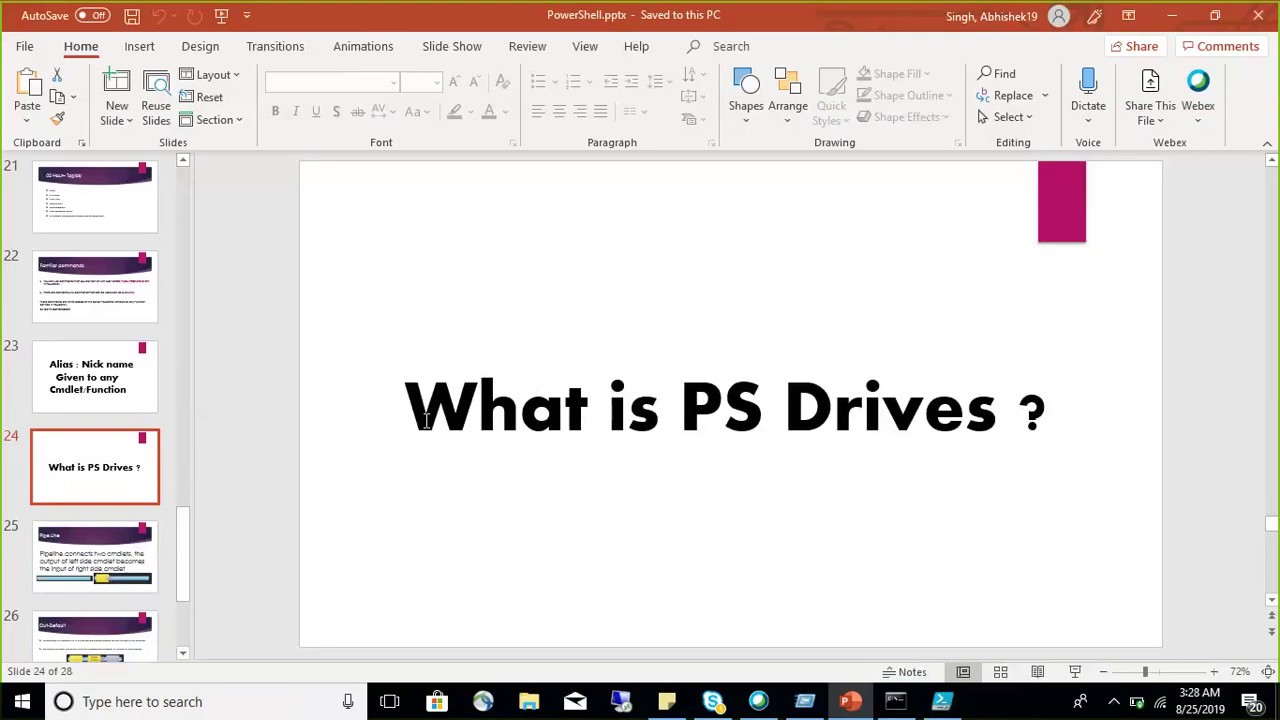Open the Reuse Slides pane
This screenshot has height=720, width=1280.
pos(156,98)
